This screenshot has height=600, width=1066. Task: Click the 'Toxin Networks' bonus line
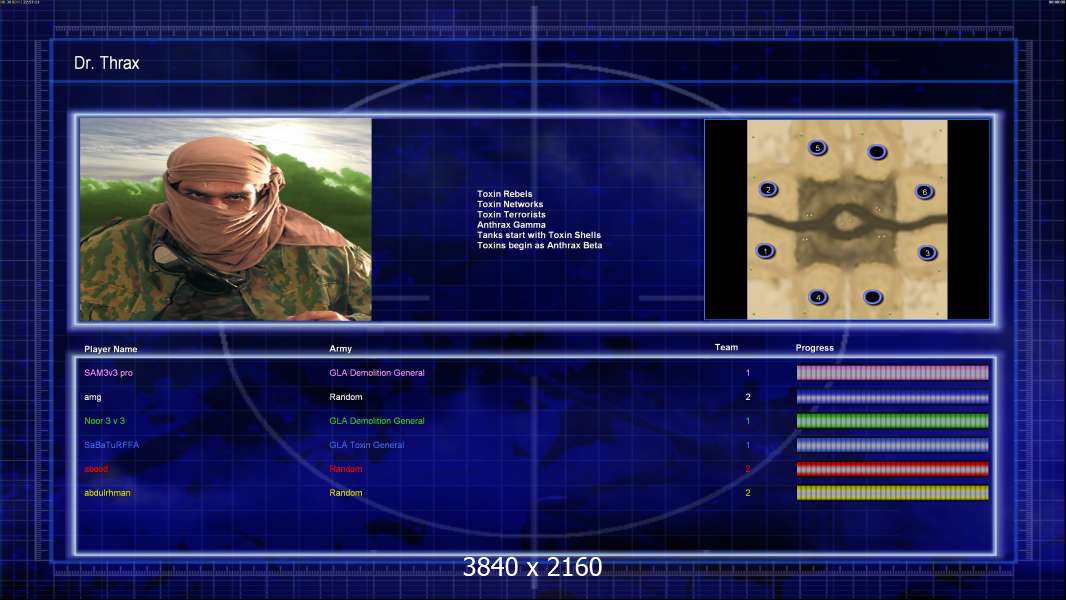pos(510,204)
